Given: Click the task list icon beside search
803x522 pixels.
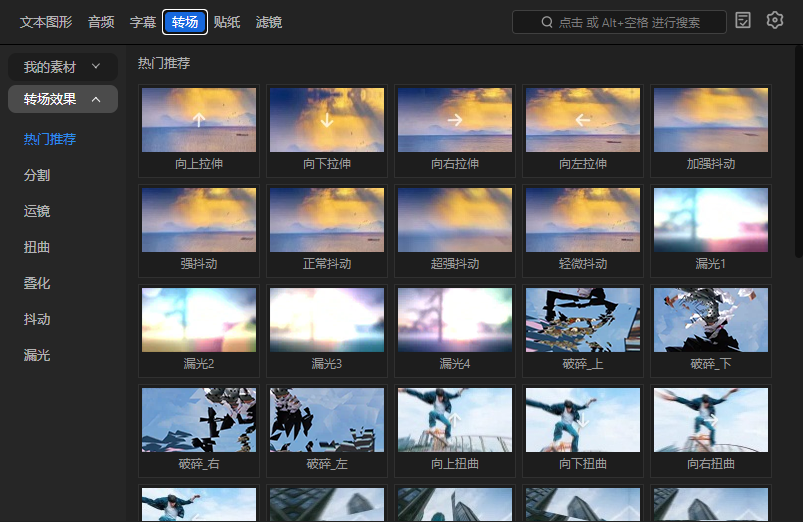Looking at the screenshot, I should tap(743, 20).
